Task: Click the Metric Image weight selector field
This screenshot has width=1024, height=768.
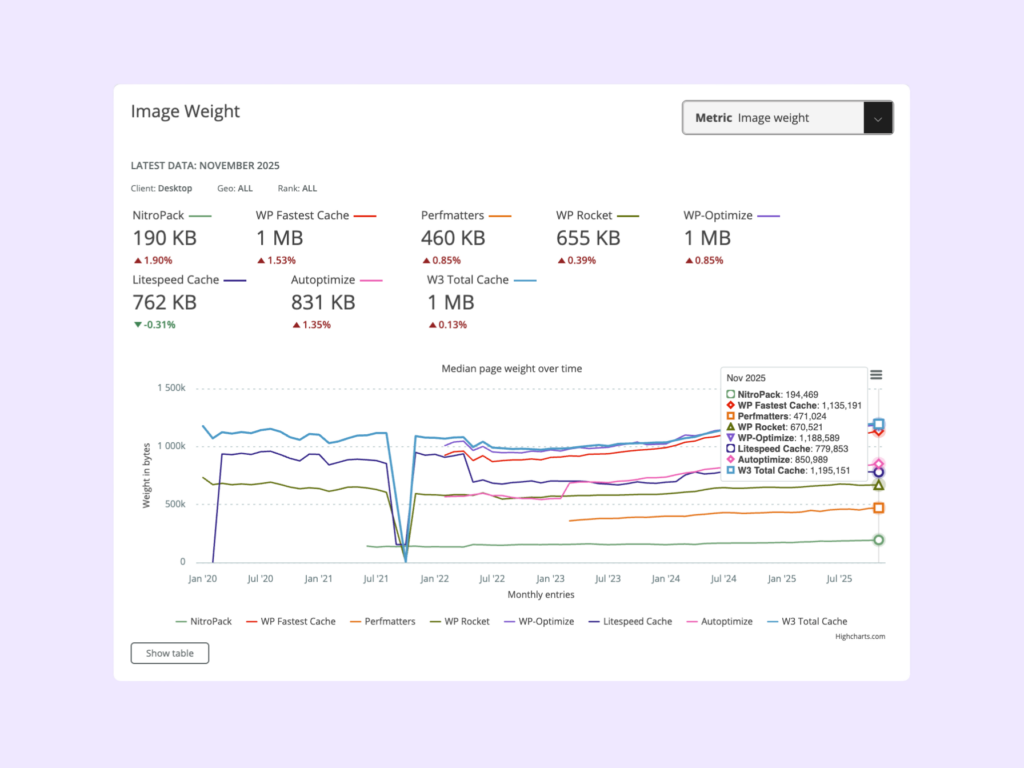Action: tap(788, 118)
